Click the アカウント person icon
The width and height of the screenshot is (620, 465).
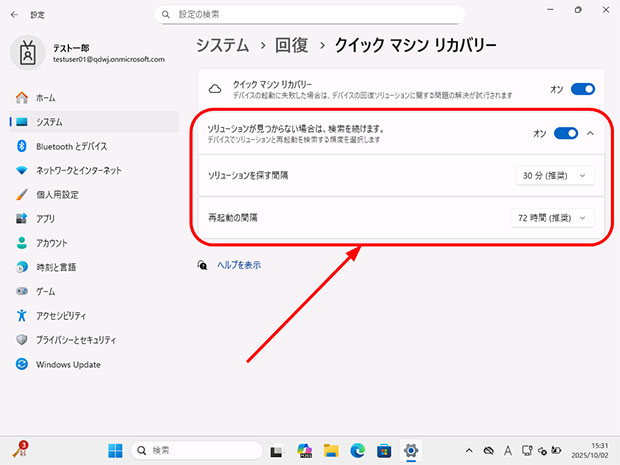point(22,243)
